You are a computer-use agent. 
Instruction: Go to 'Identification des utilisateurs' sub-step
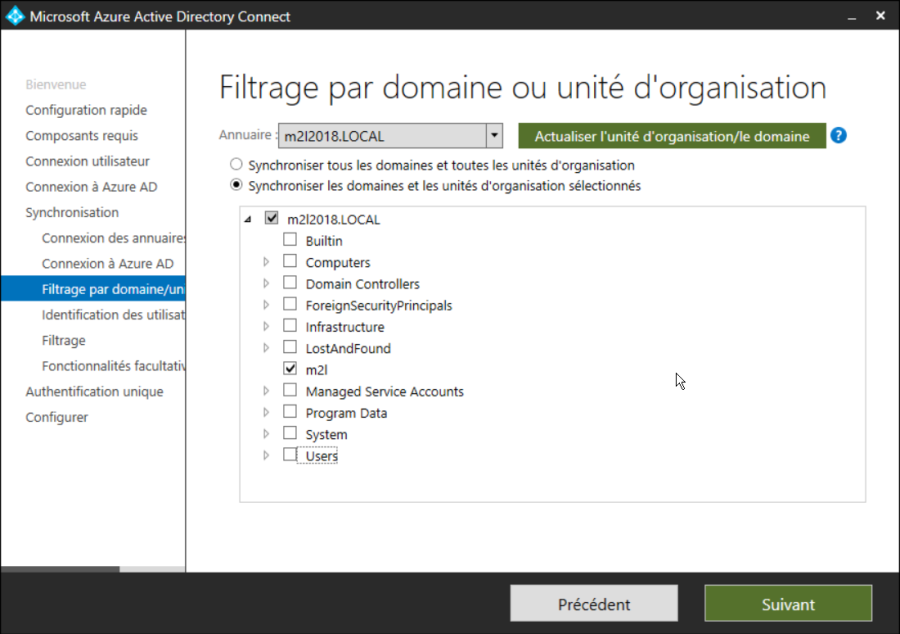click(113, 315)
